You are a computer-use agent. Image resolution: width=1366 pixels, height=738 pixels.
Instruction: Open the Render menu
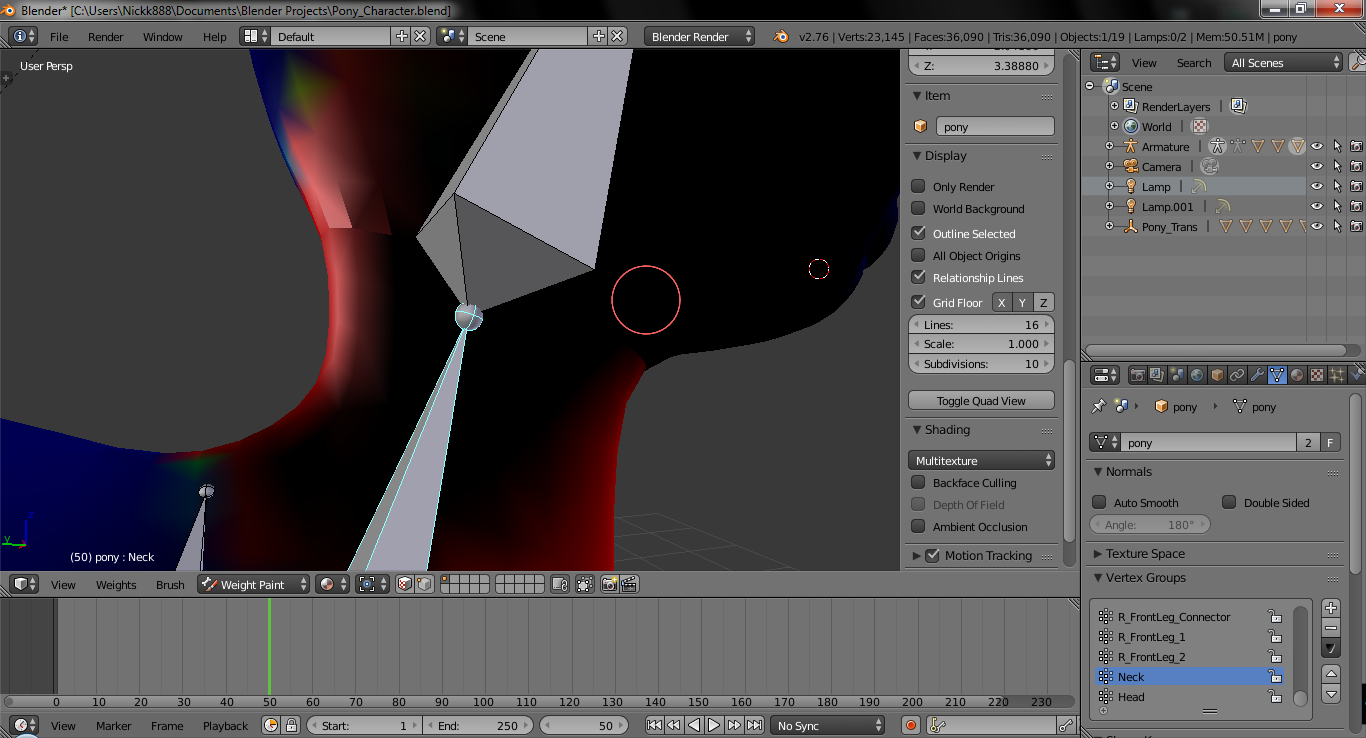coord(106,36)
